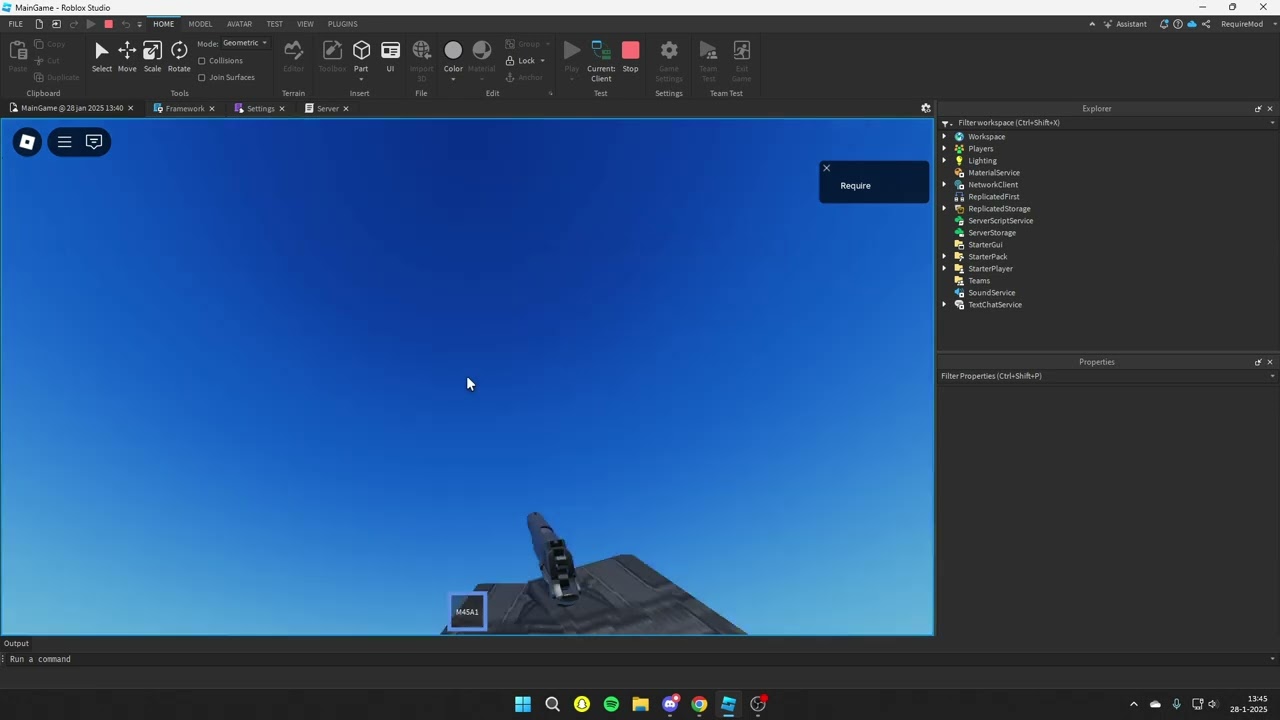
Task: Open the Share icon
Action: pyautogui.click(x=1206, y=24)
